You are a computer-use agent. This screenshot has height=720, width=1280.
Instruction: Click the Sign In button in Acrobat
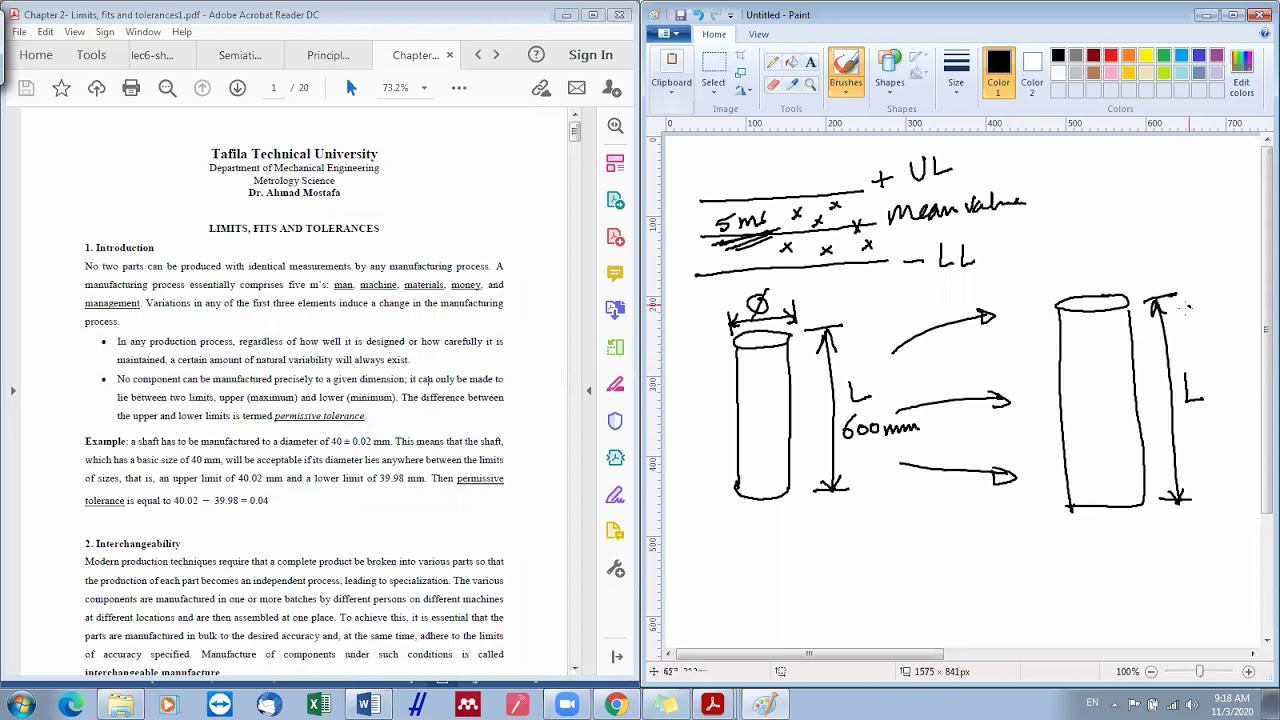[x=591, y=55]
